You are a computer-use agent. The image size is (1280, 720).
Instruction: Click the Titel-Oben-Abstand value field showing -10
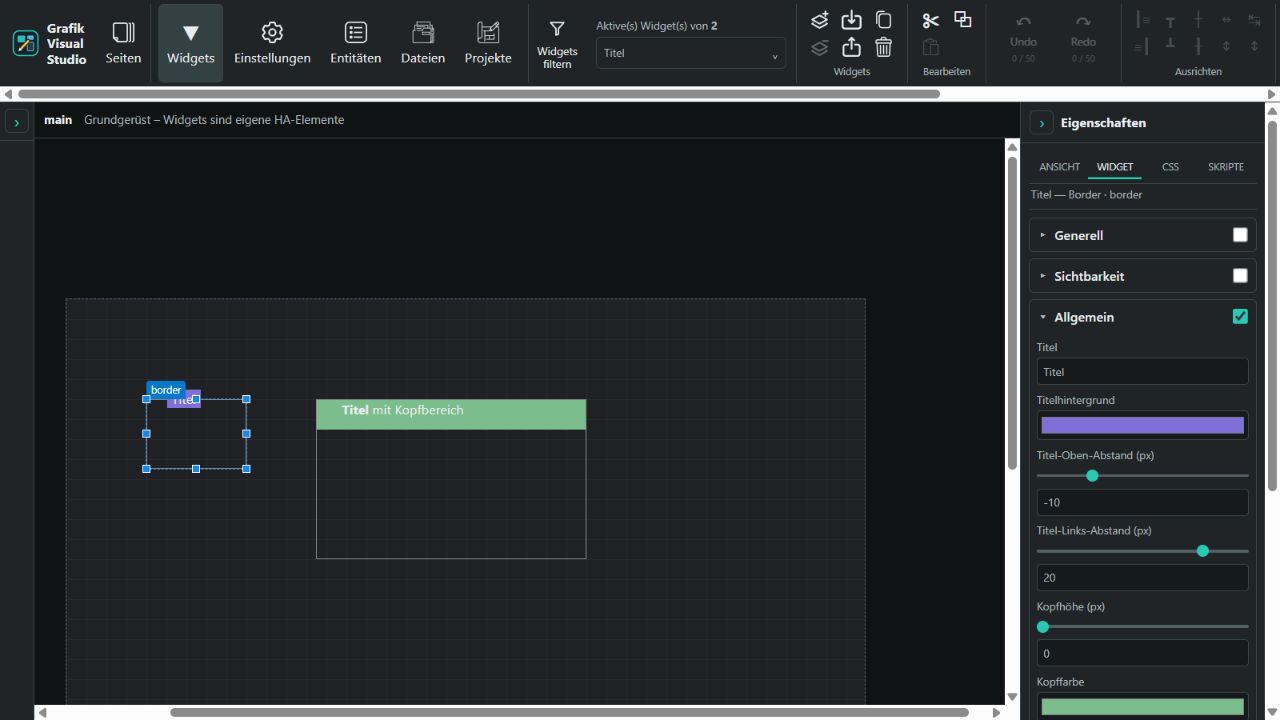(1143, 502)
